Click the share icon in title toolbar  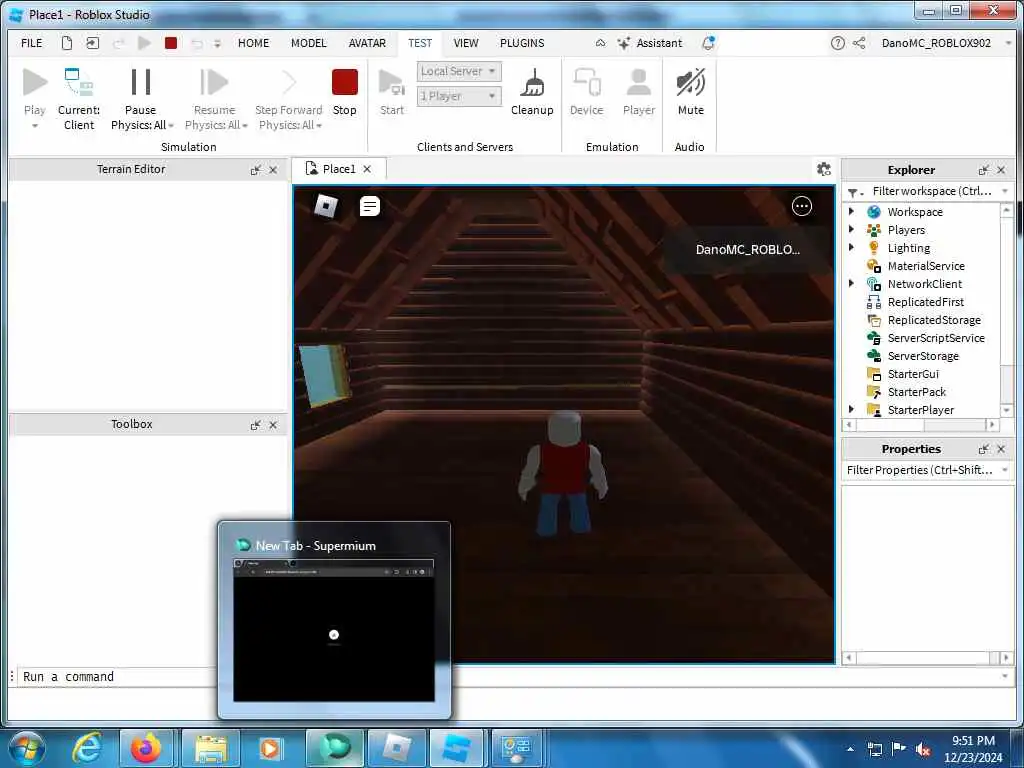859,43
